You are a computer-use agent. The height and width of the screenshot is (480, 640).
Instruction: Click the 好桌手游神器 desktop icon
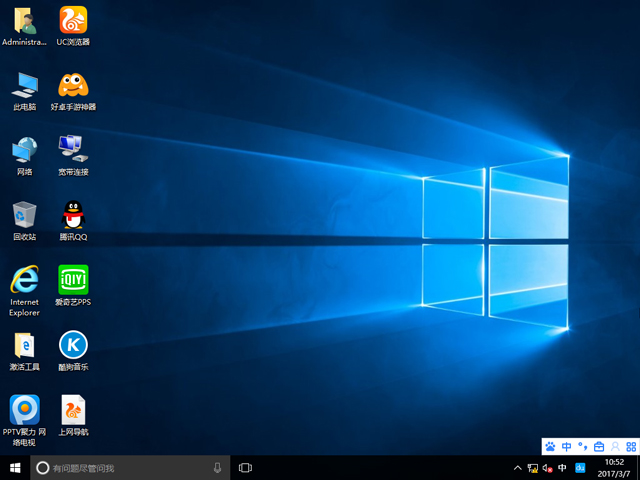point(73,85)
